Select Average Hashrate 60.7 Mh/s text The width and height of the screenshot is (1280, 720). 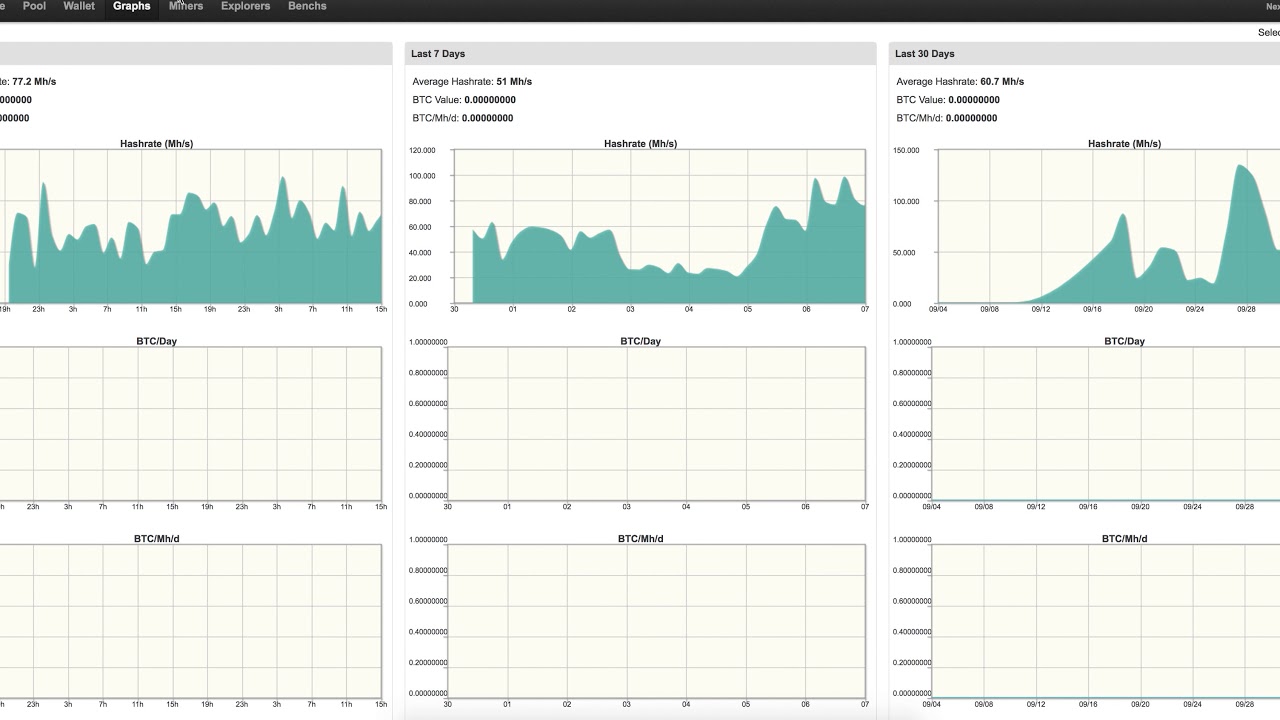coord(960,82)
